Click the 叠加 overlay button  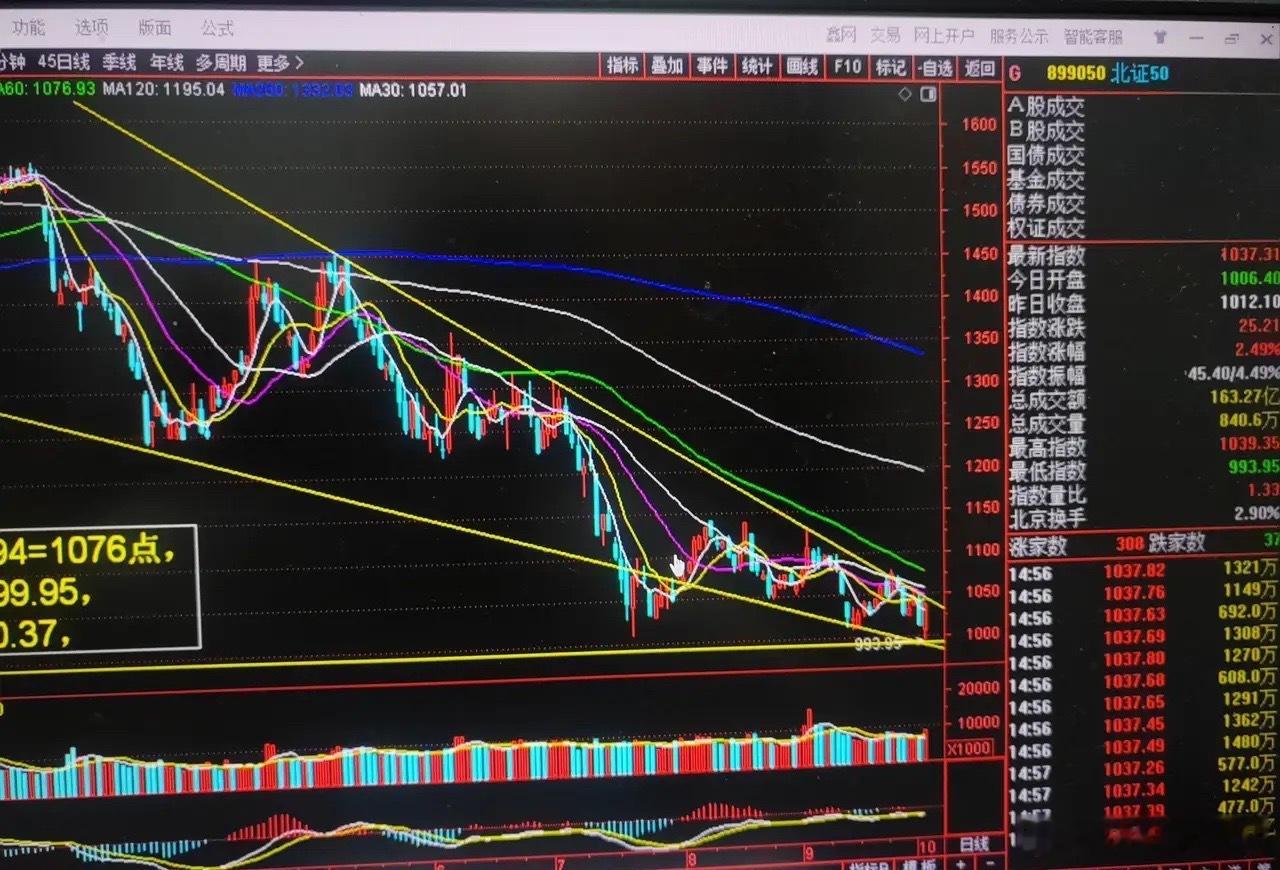667,66
